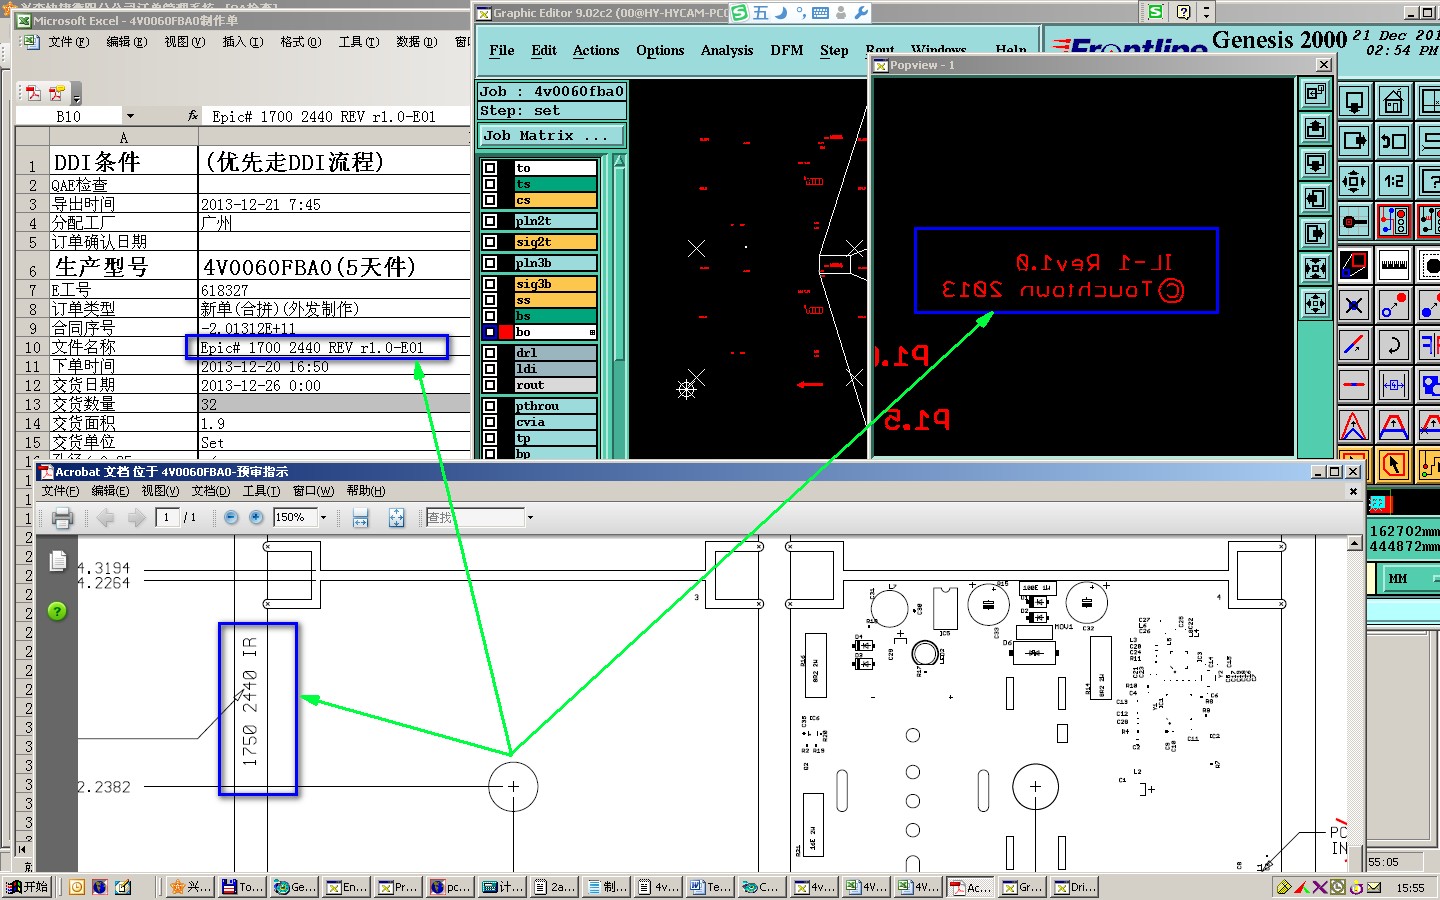The height and width of the screenshot is (900, 1440).
Task: Click the Home view icon in Genesis toolbar
Action: (x=1393, y=102)
